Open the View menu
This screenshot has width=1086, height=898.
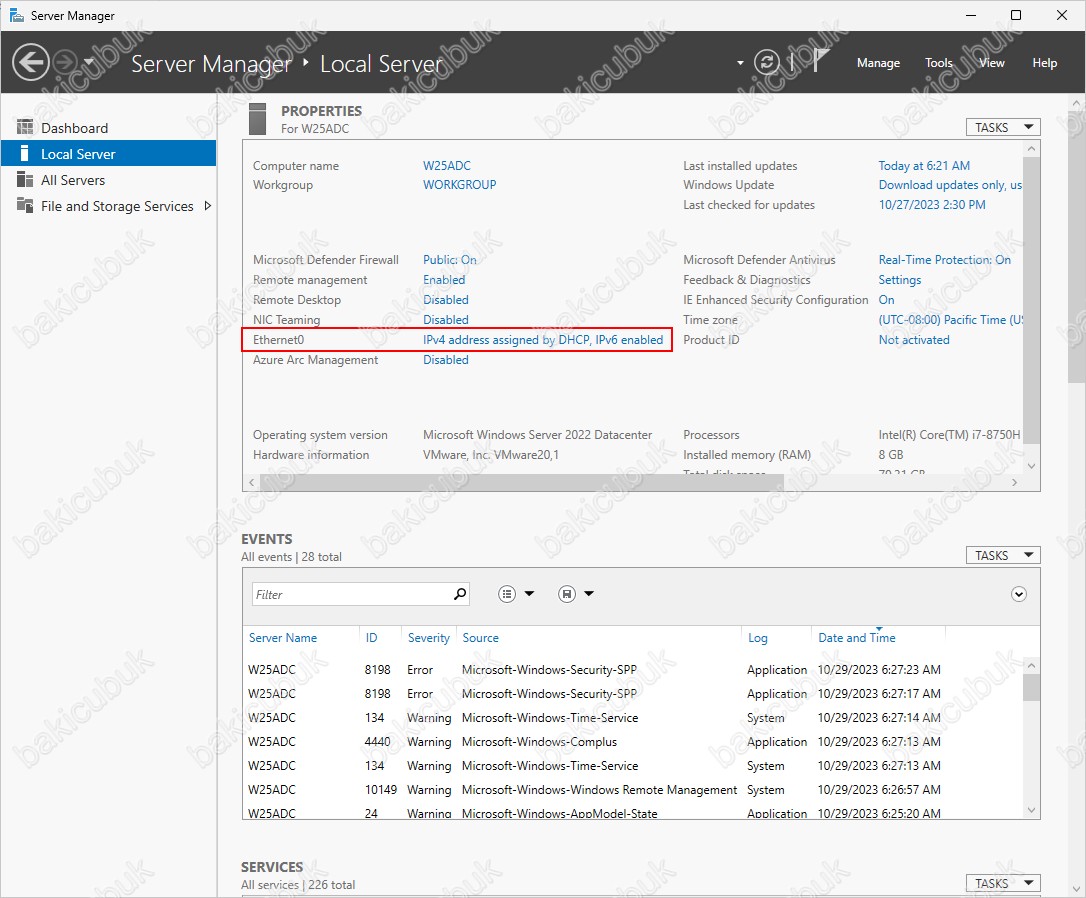click(991, 63)
